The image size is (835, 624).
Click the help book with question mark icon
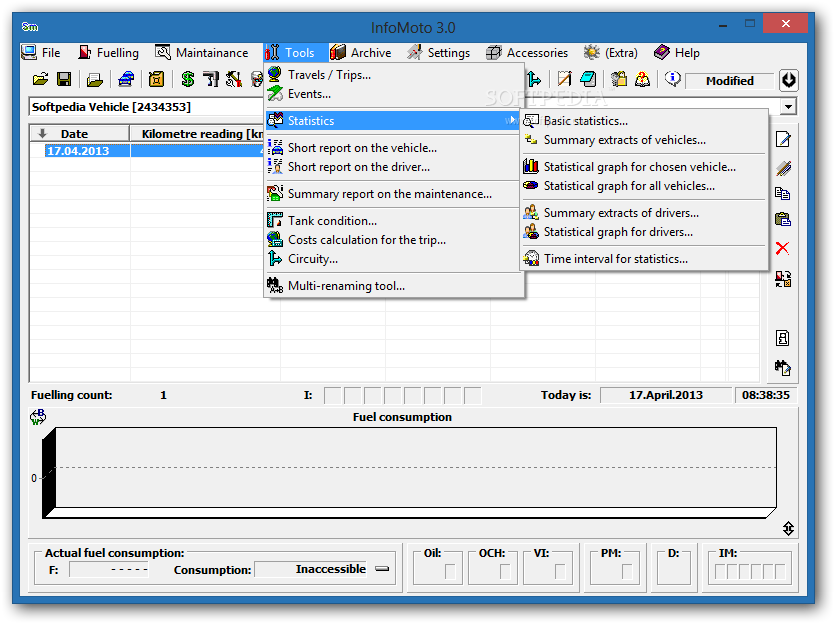pos(643,80)
